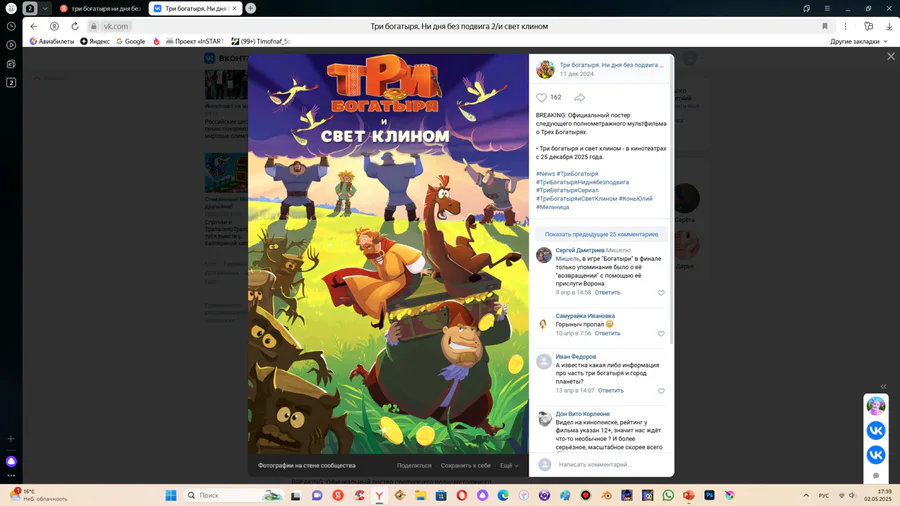
Task: Open the Проект «InSTART» bookmark
Action: point(195,41)
